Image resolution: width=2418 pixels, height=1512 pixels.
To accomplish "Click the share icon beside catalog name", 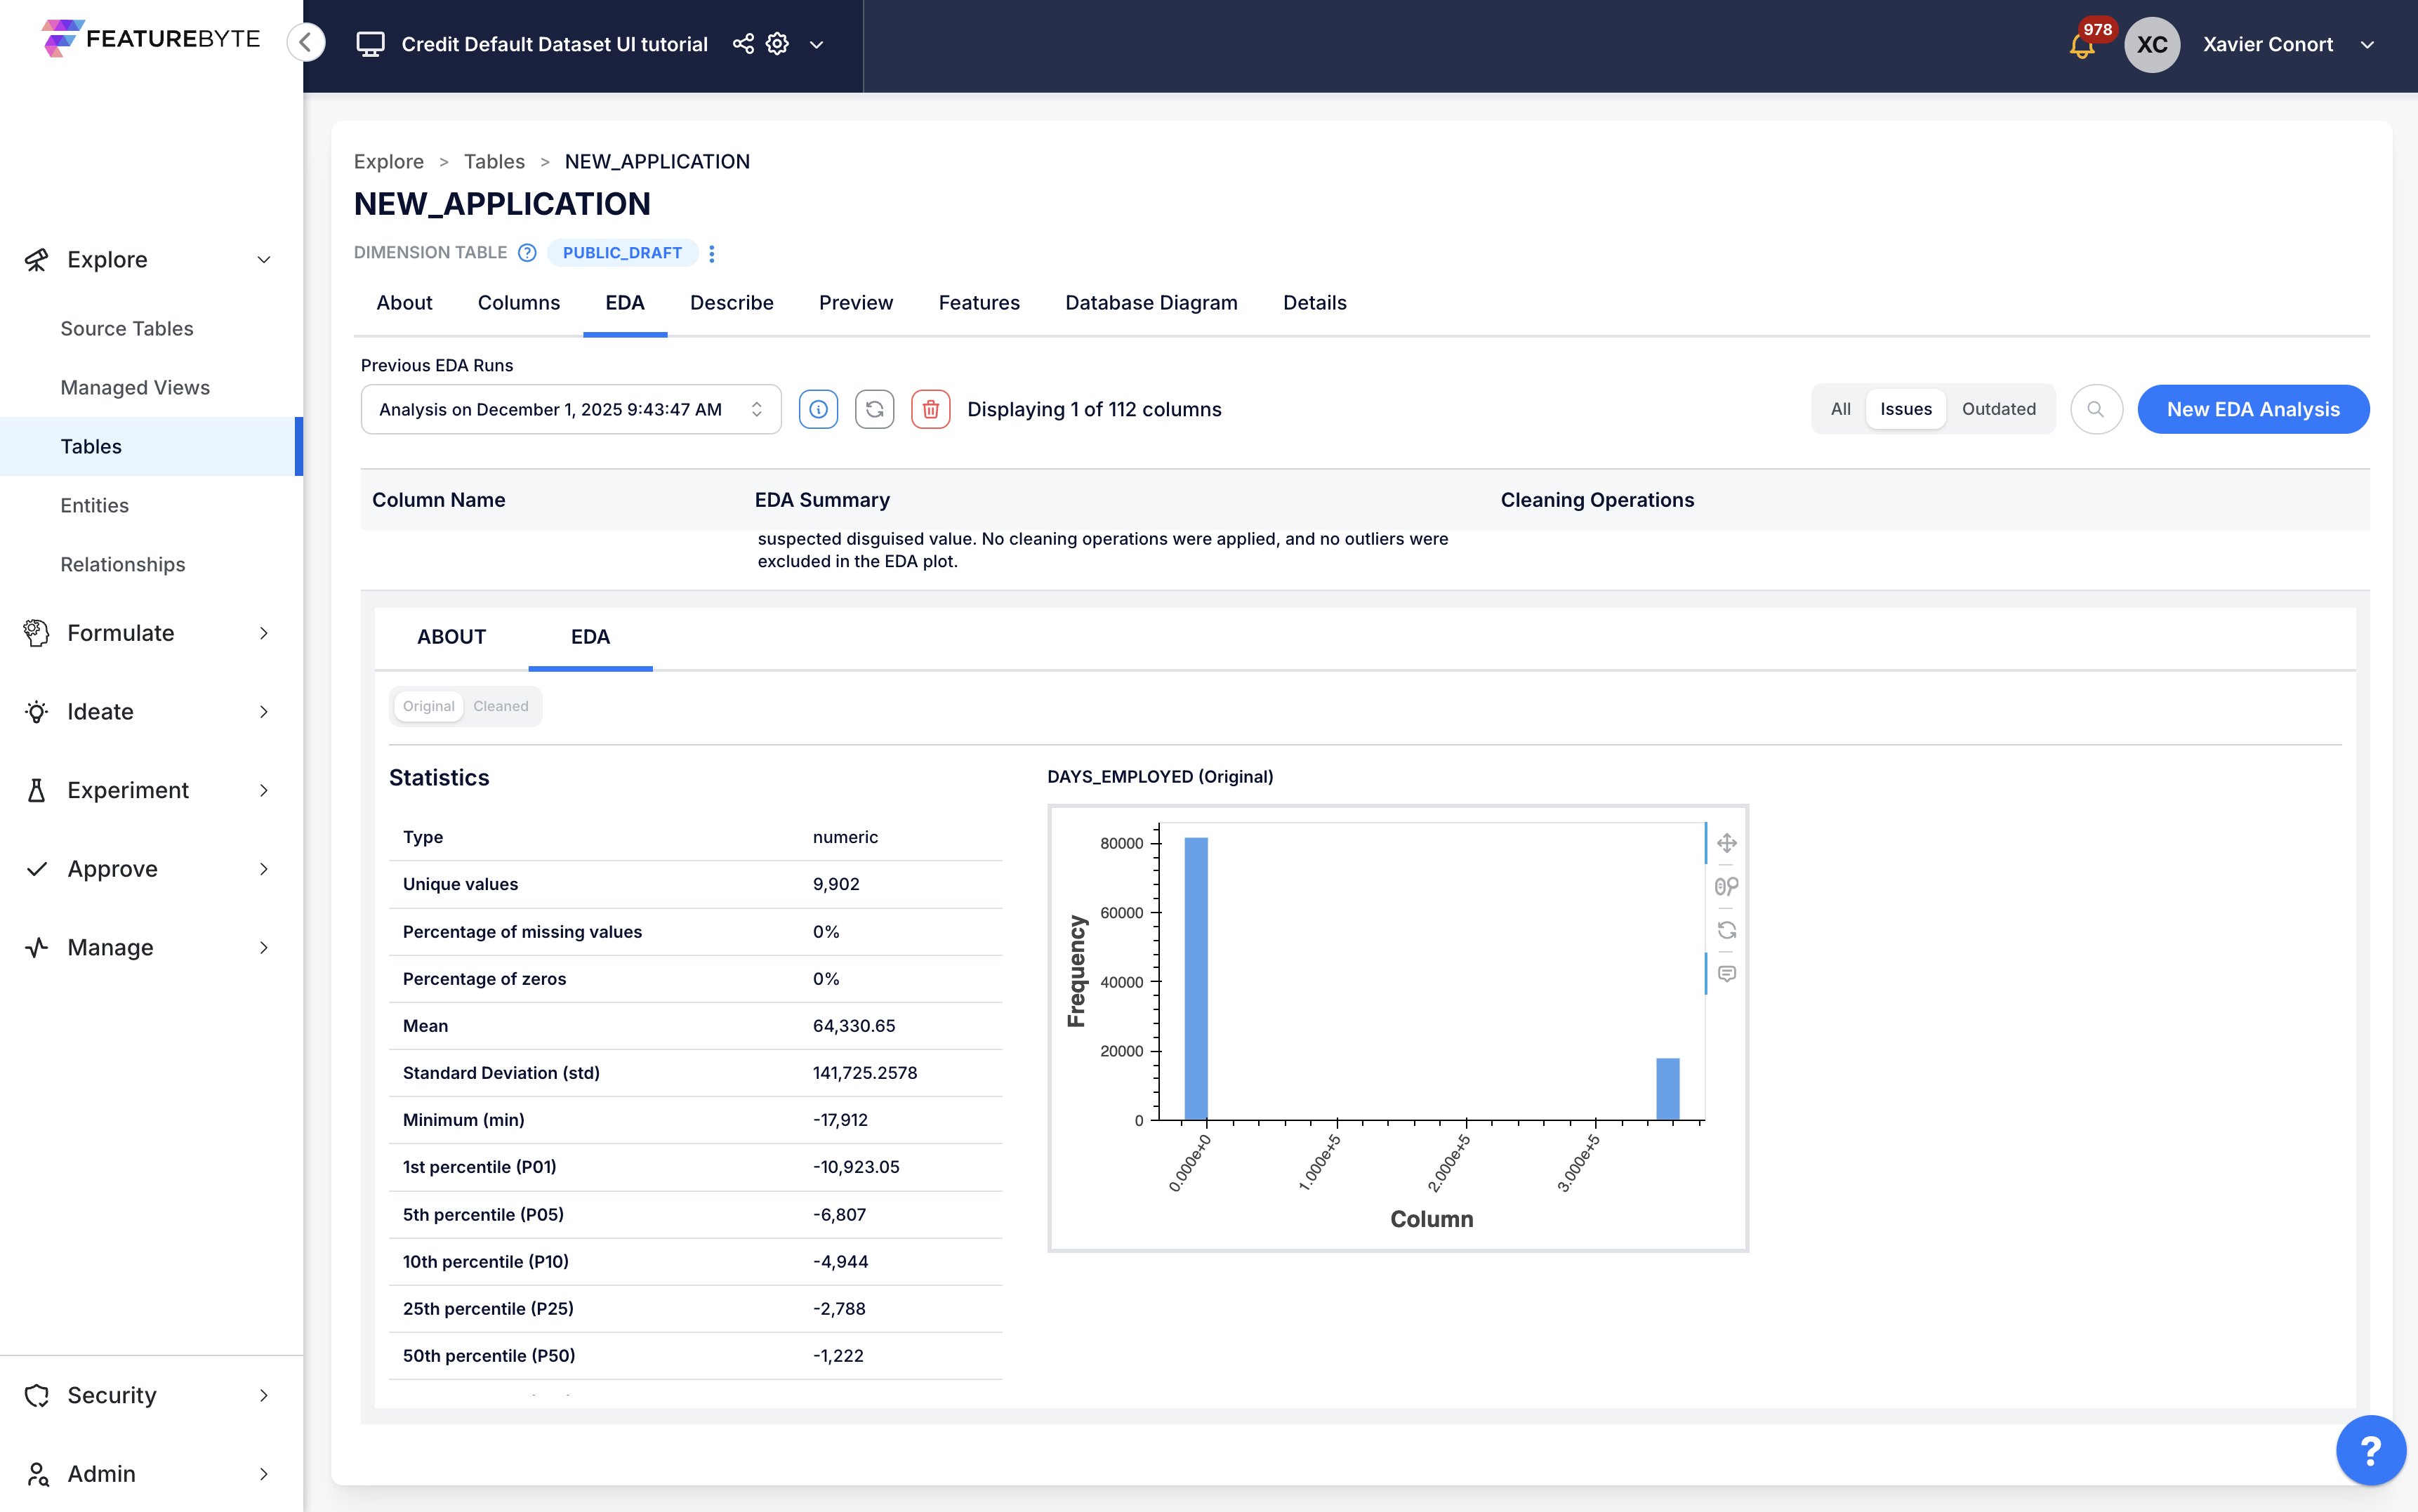I will 743,44.
